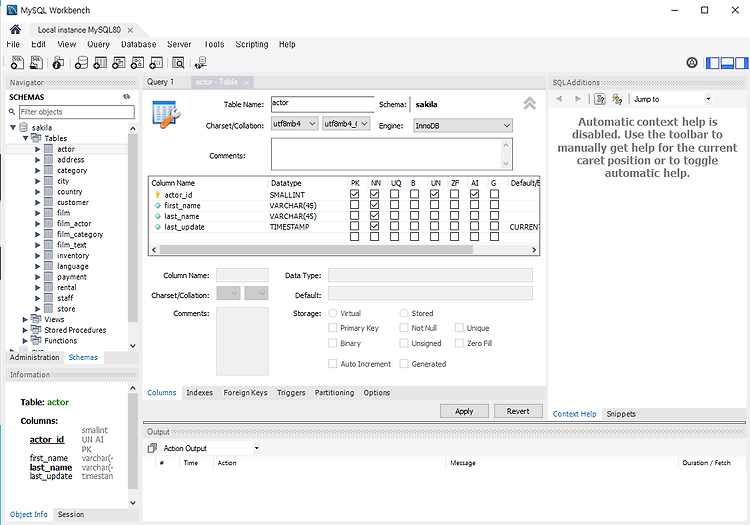Viewport: 750px width, 525px height.
Task: Create a new stored procedure icon
Action: click(137, 63)
